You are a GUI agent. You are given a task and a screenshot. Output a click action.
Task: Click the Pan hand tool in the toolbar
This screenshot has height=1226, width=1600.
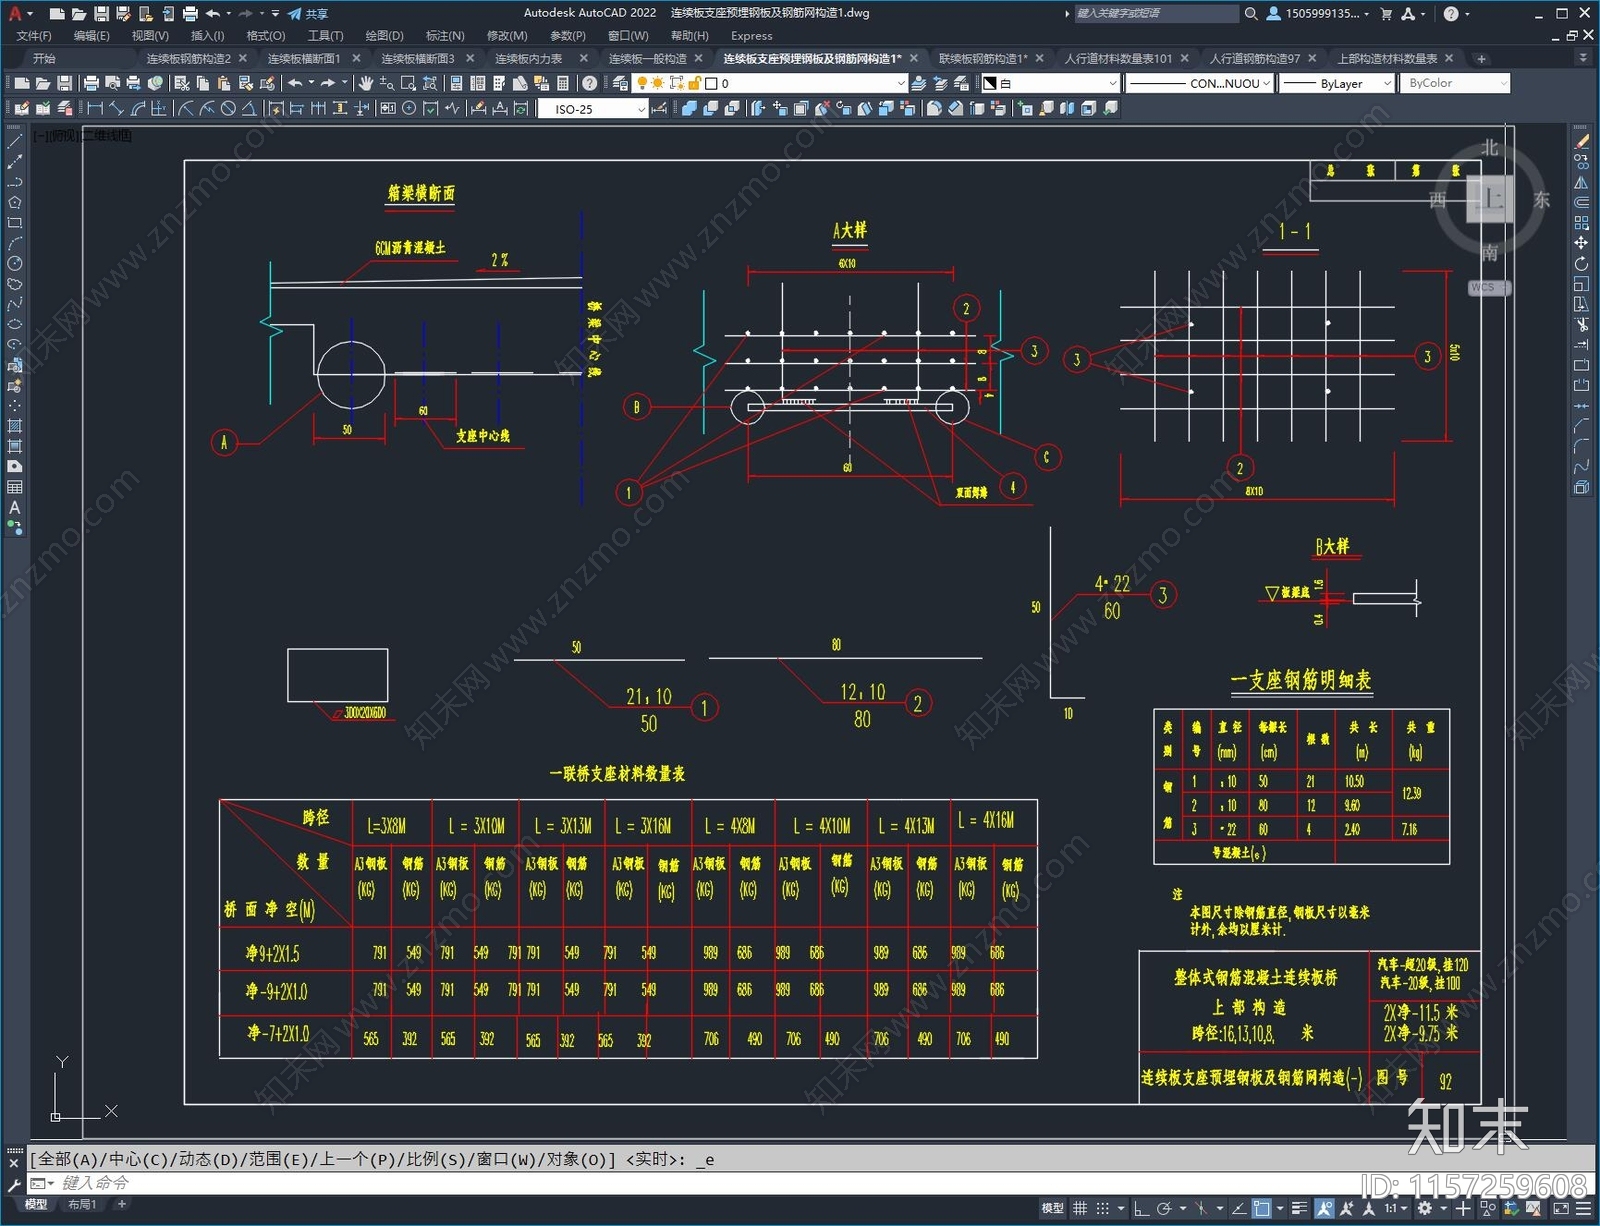[366, 83]
